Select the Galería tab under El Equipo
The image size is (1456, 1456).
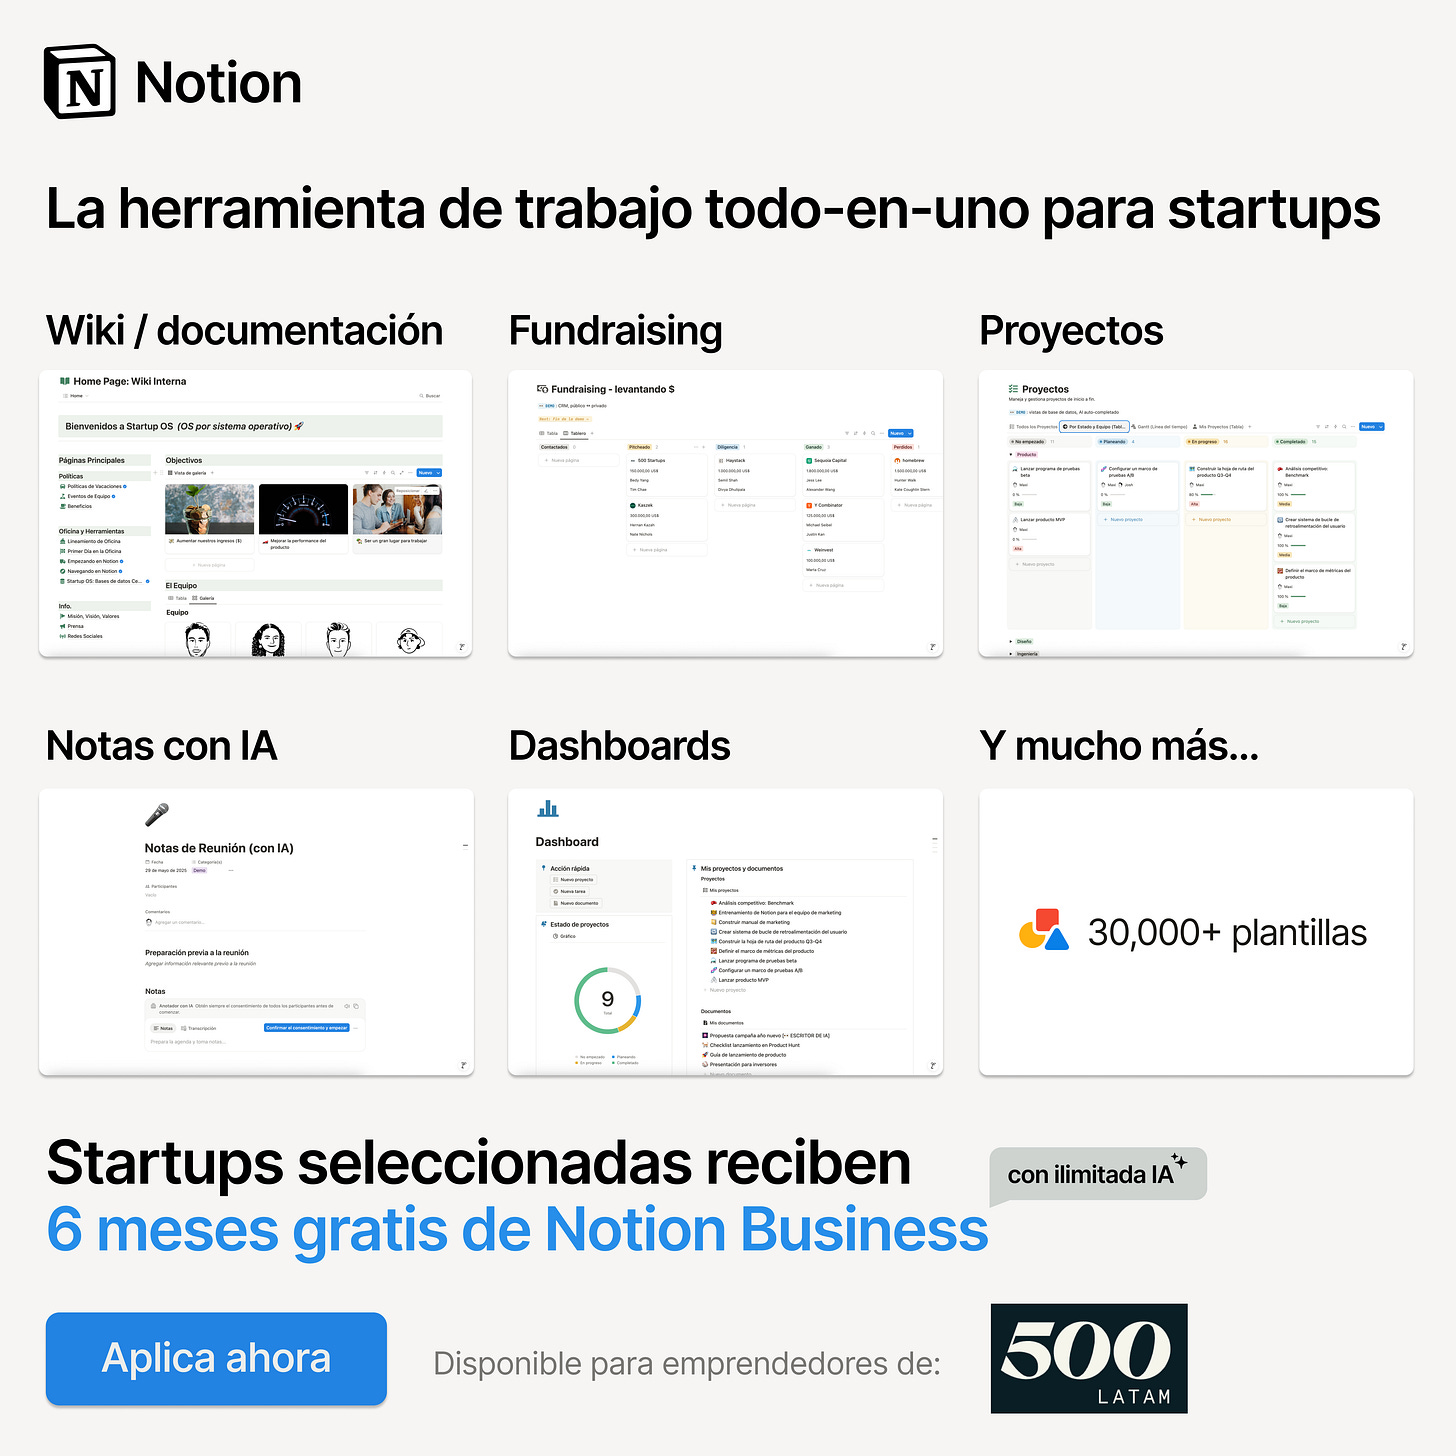tap(204, 598)
